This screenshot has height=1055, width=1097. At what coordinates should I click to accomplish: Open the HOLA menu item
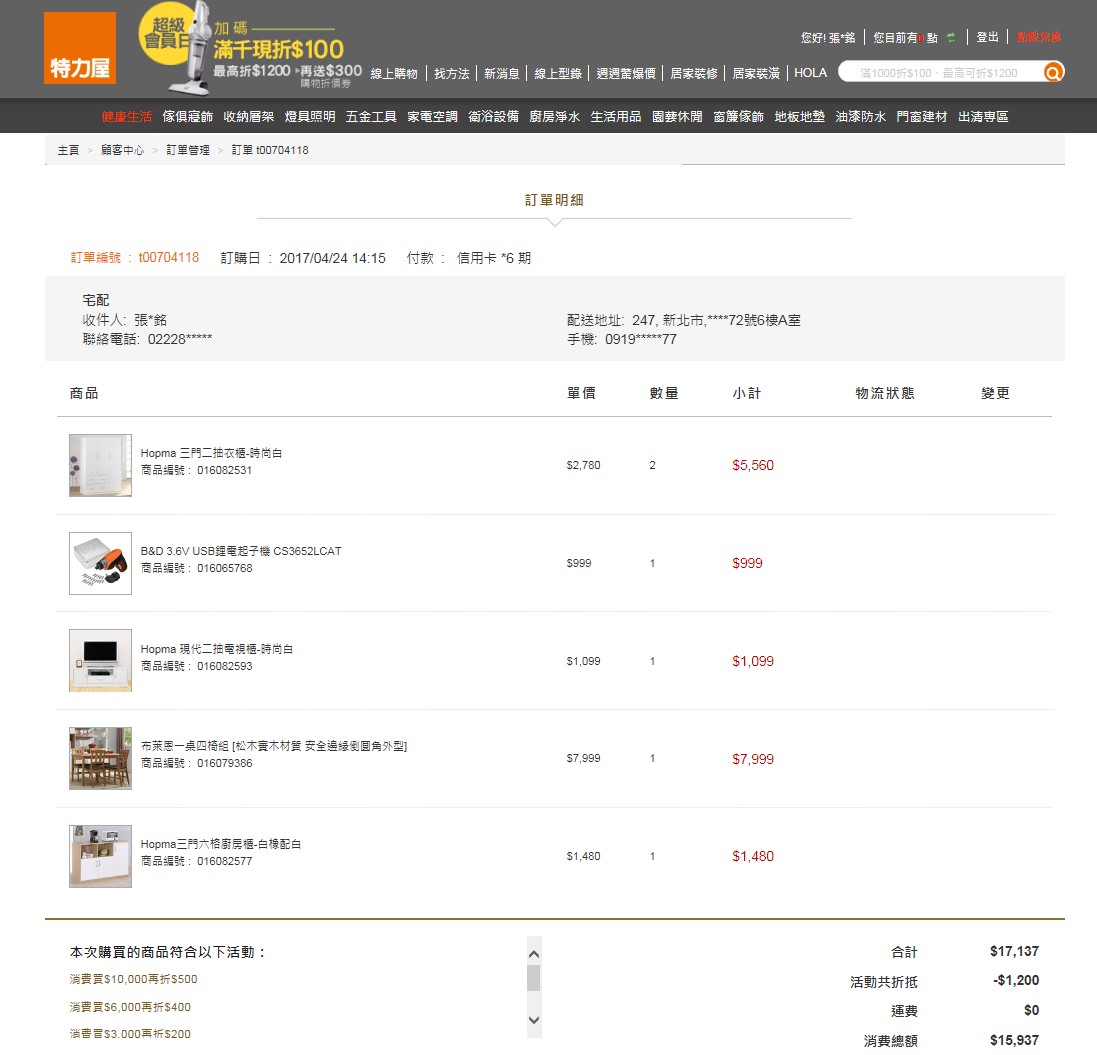(x=810, y=73)
